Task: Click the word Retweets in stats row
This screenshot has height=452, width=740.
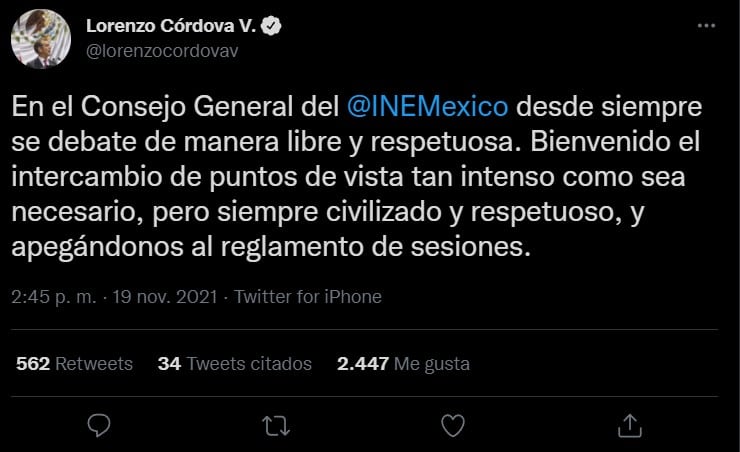Action: click(94, 364)
